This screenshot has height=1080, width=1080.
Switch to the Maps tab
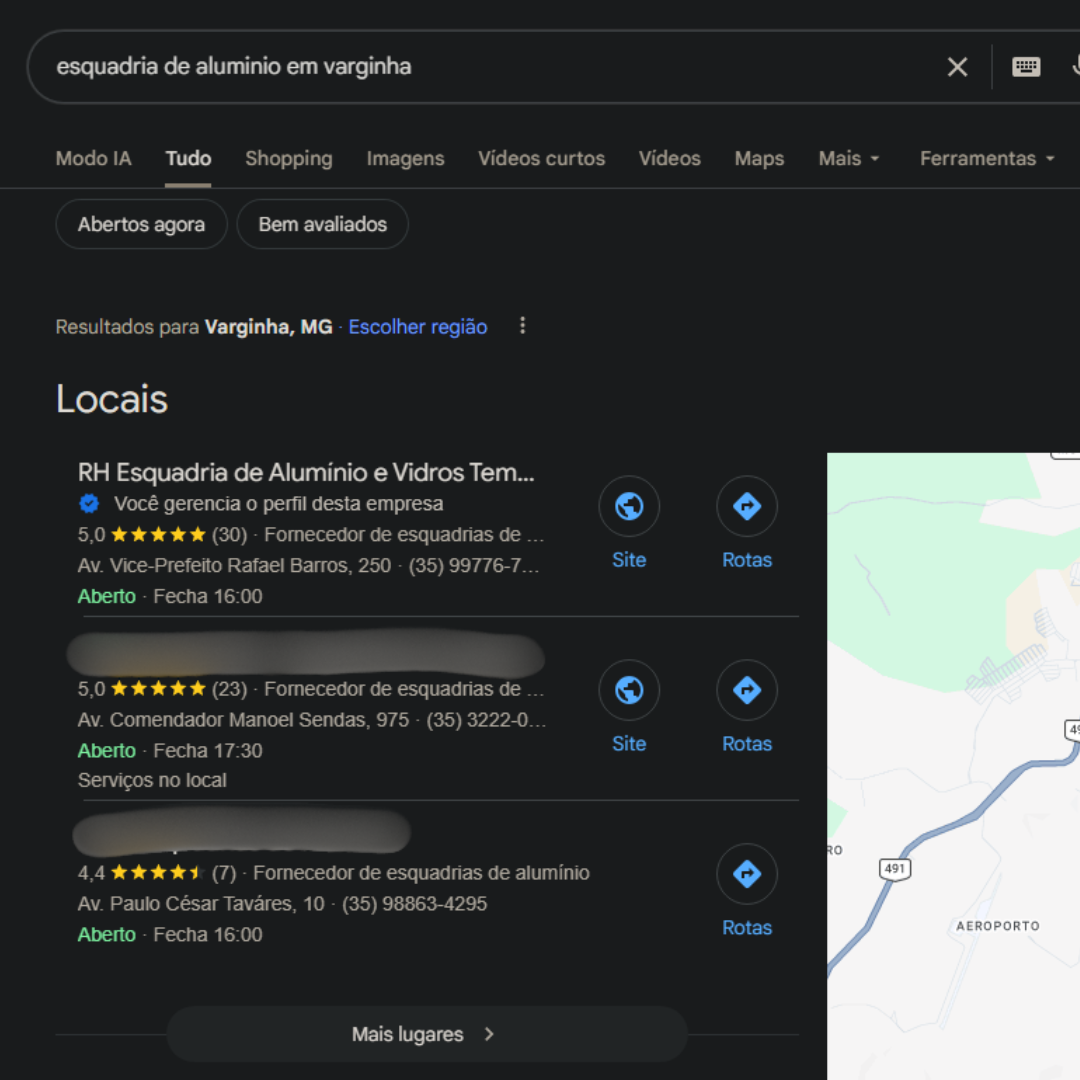tap(759, 158)
